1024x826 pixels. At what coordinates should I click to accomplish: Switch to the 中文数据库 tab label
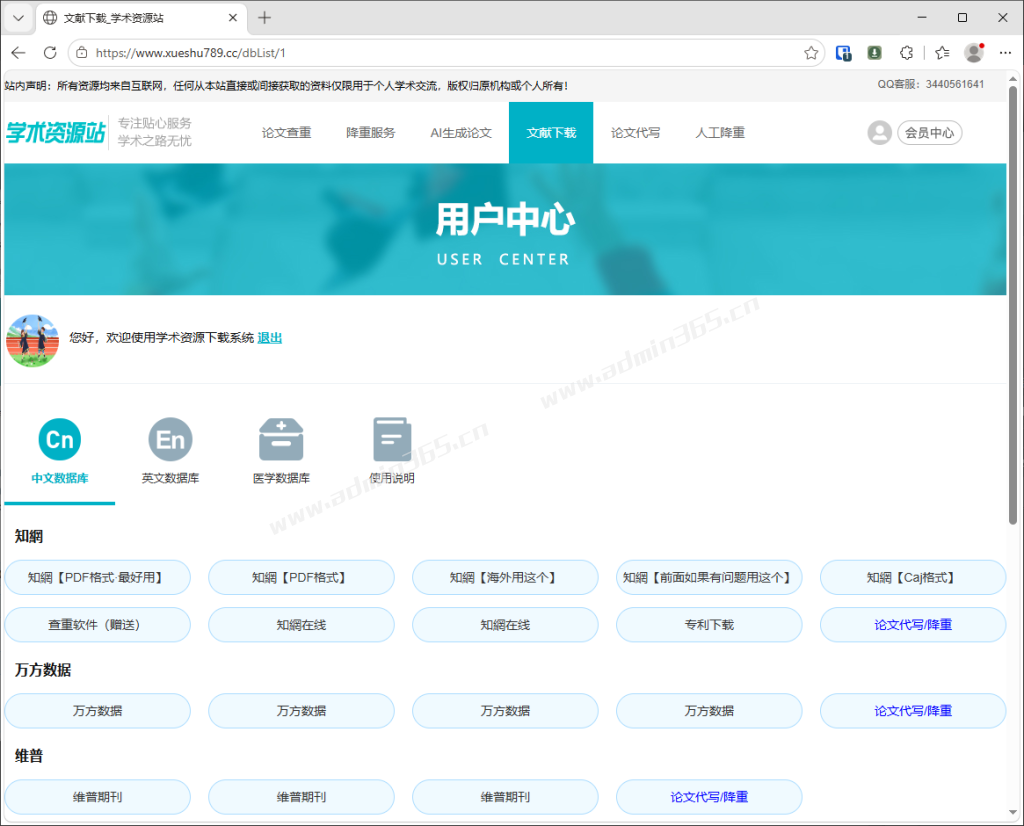click(x=59, y=478)
